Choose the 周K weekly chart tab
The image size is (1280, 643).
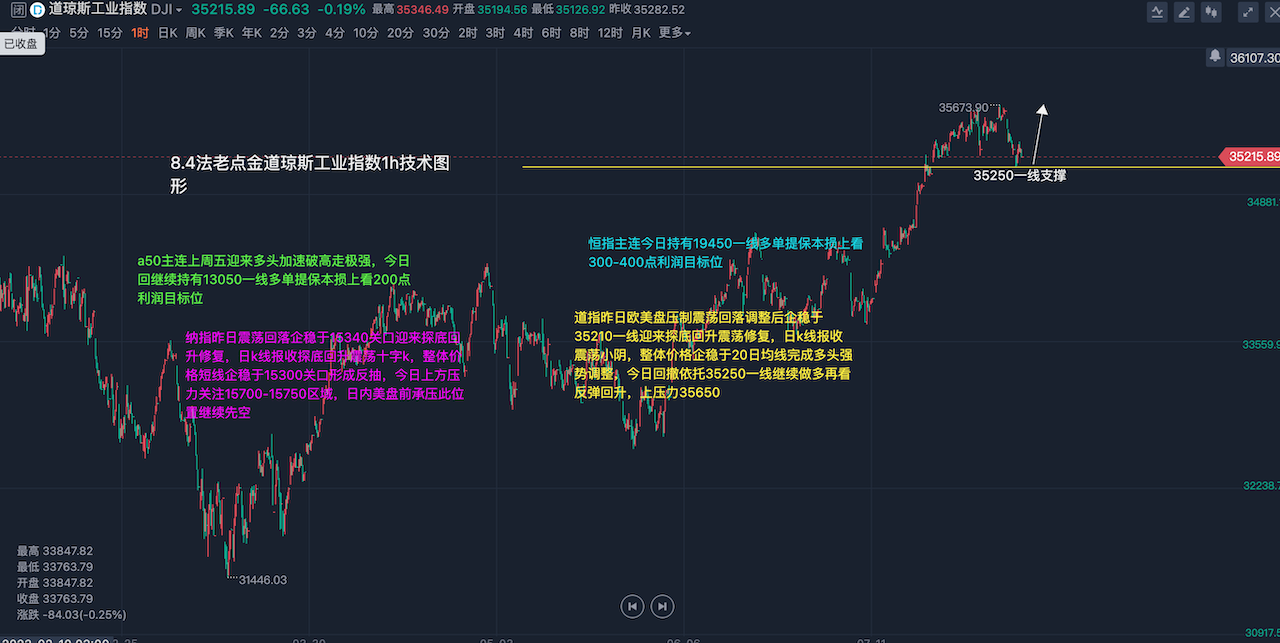click(195, 32)
